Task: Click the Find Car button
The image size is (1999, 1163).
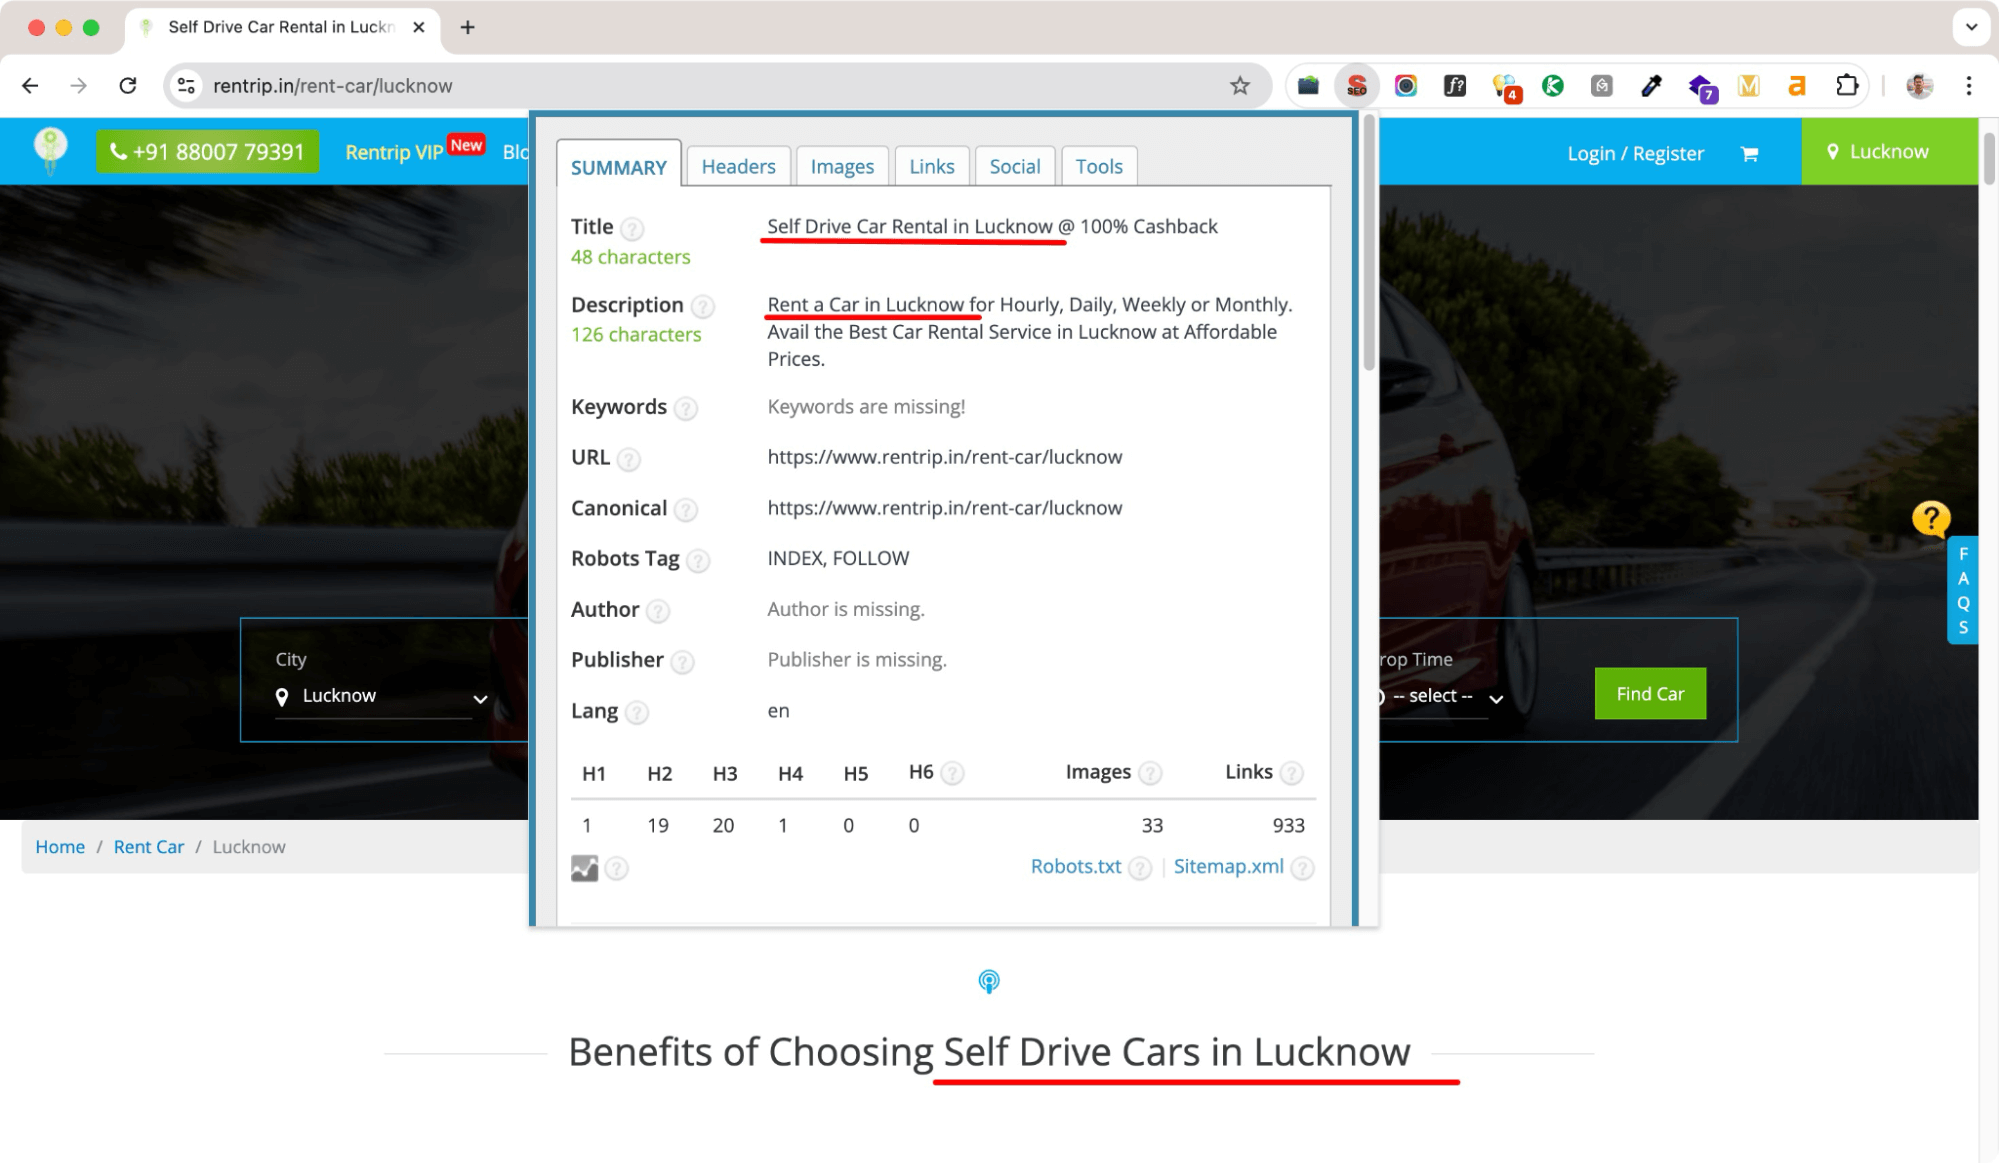Action: (x=1649, y=693)
